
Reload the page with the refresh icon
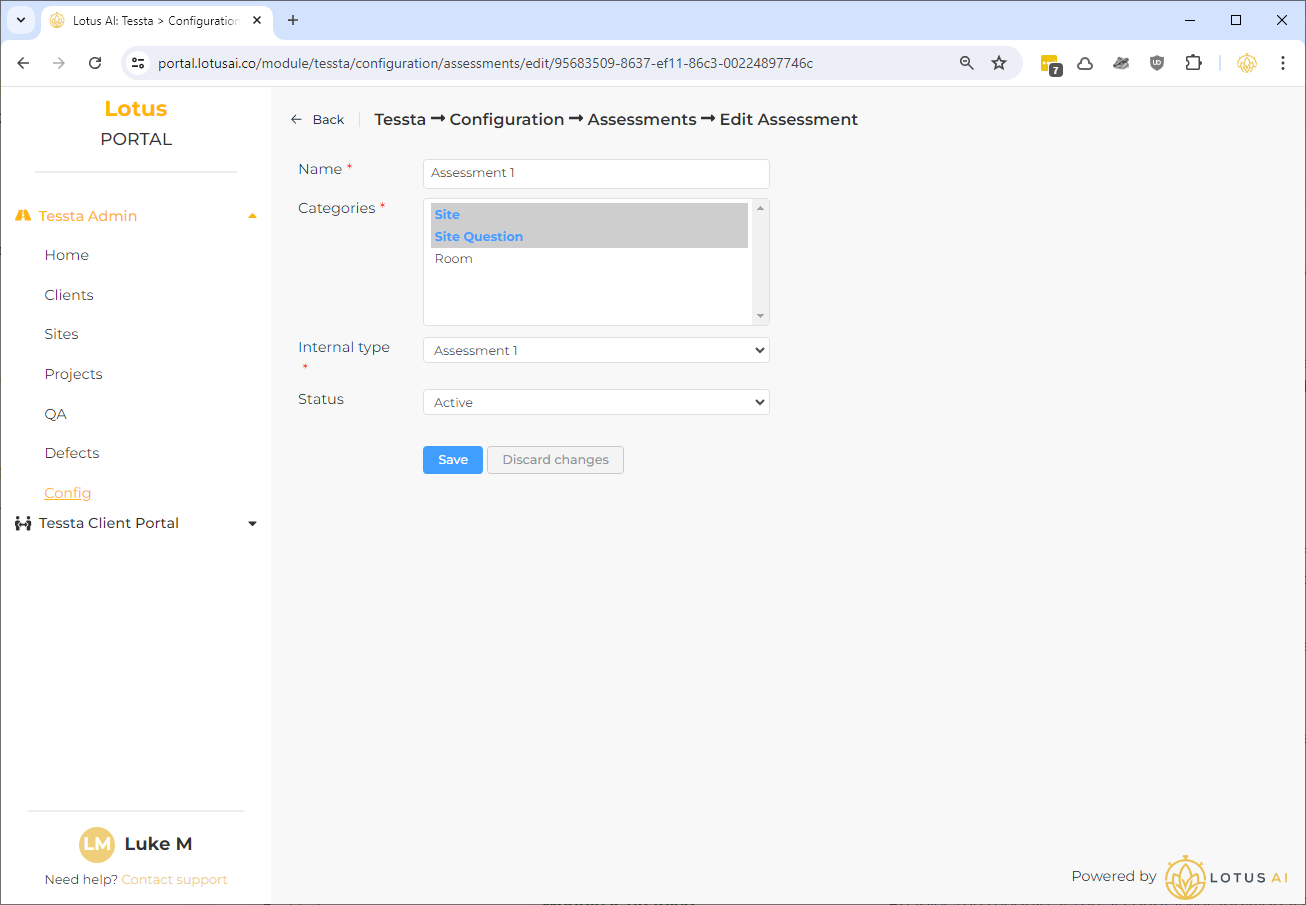95,63
